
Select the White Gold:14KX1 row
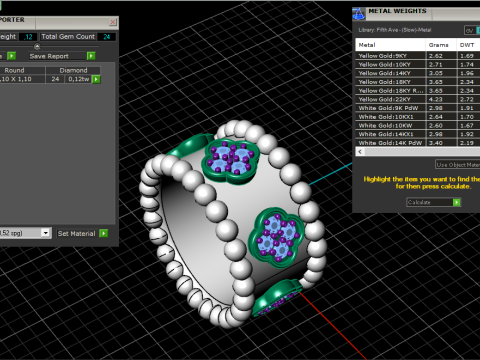tap(418, 134)
